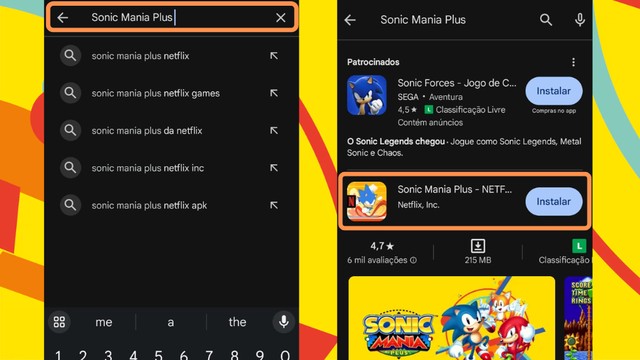
Task: Open the Sonic Mania Plus - NETF... title
Action: pyautogui.click(x=455, y=189)
